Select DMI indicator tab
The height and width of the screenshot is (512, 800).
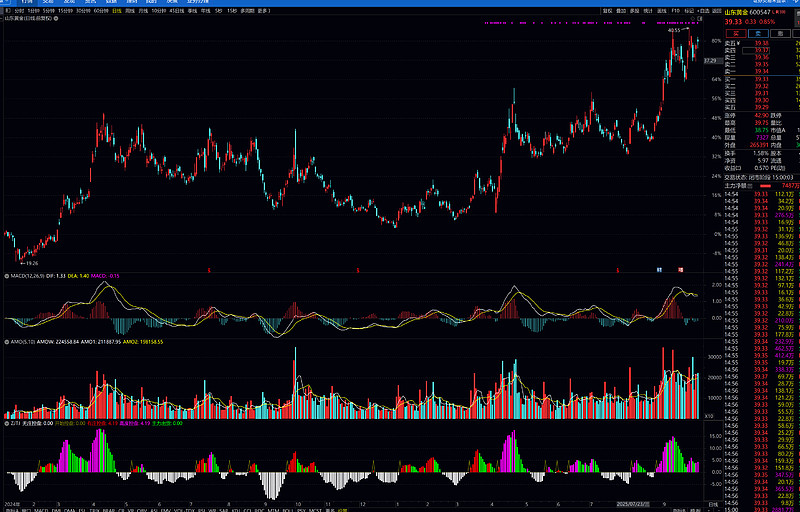[x=56, y=509]
